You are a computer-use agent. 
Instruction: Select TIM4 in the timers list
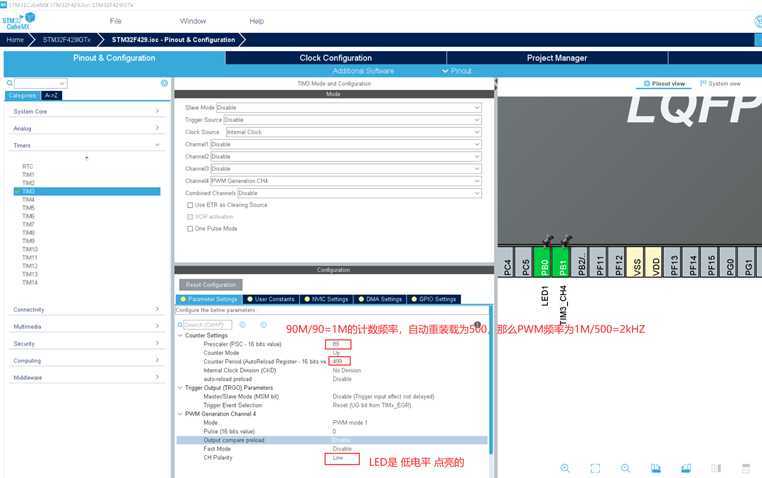(28, 200)
